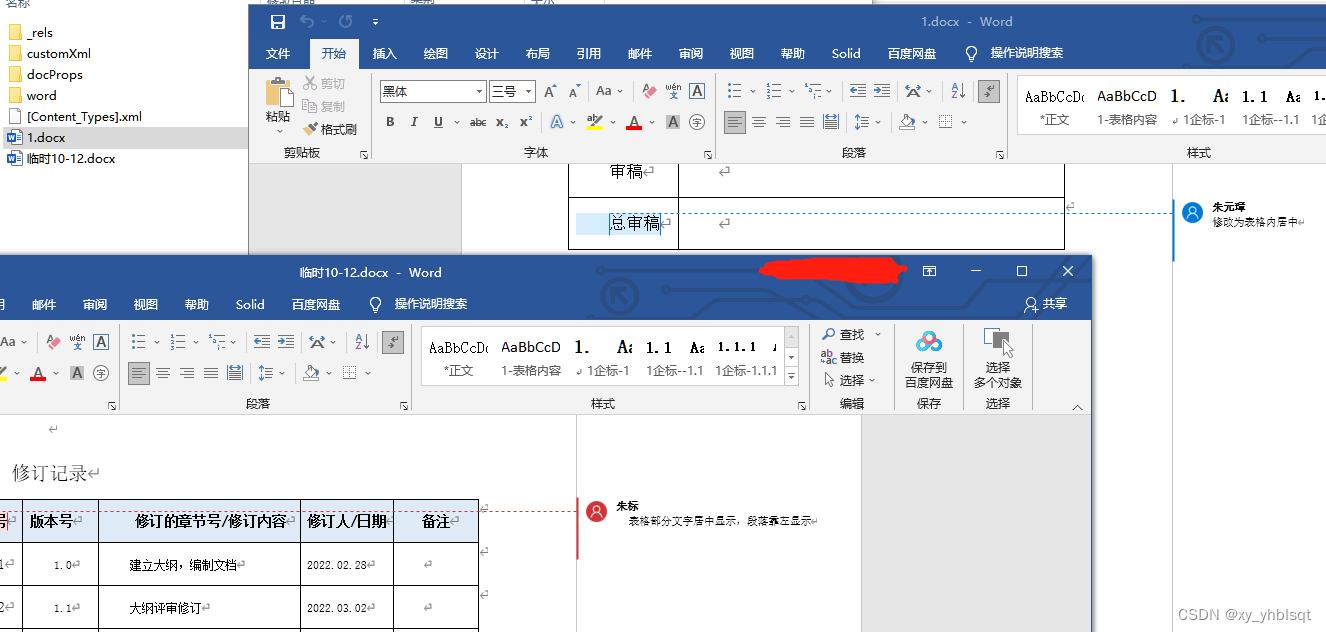The width and height of the screenshot is (1326, 632).
Task: Switch to 插入 tab in 1.docx
Action: 385,54
